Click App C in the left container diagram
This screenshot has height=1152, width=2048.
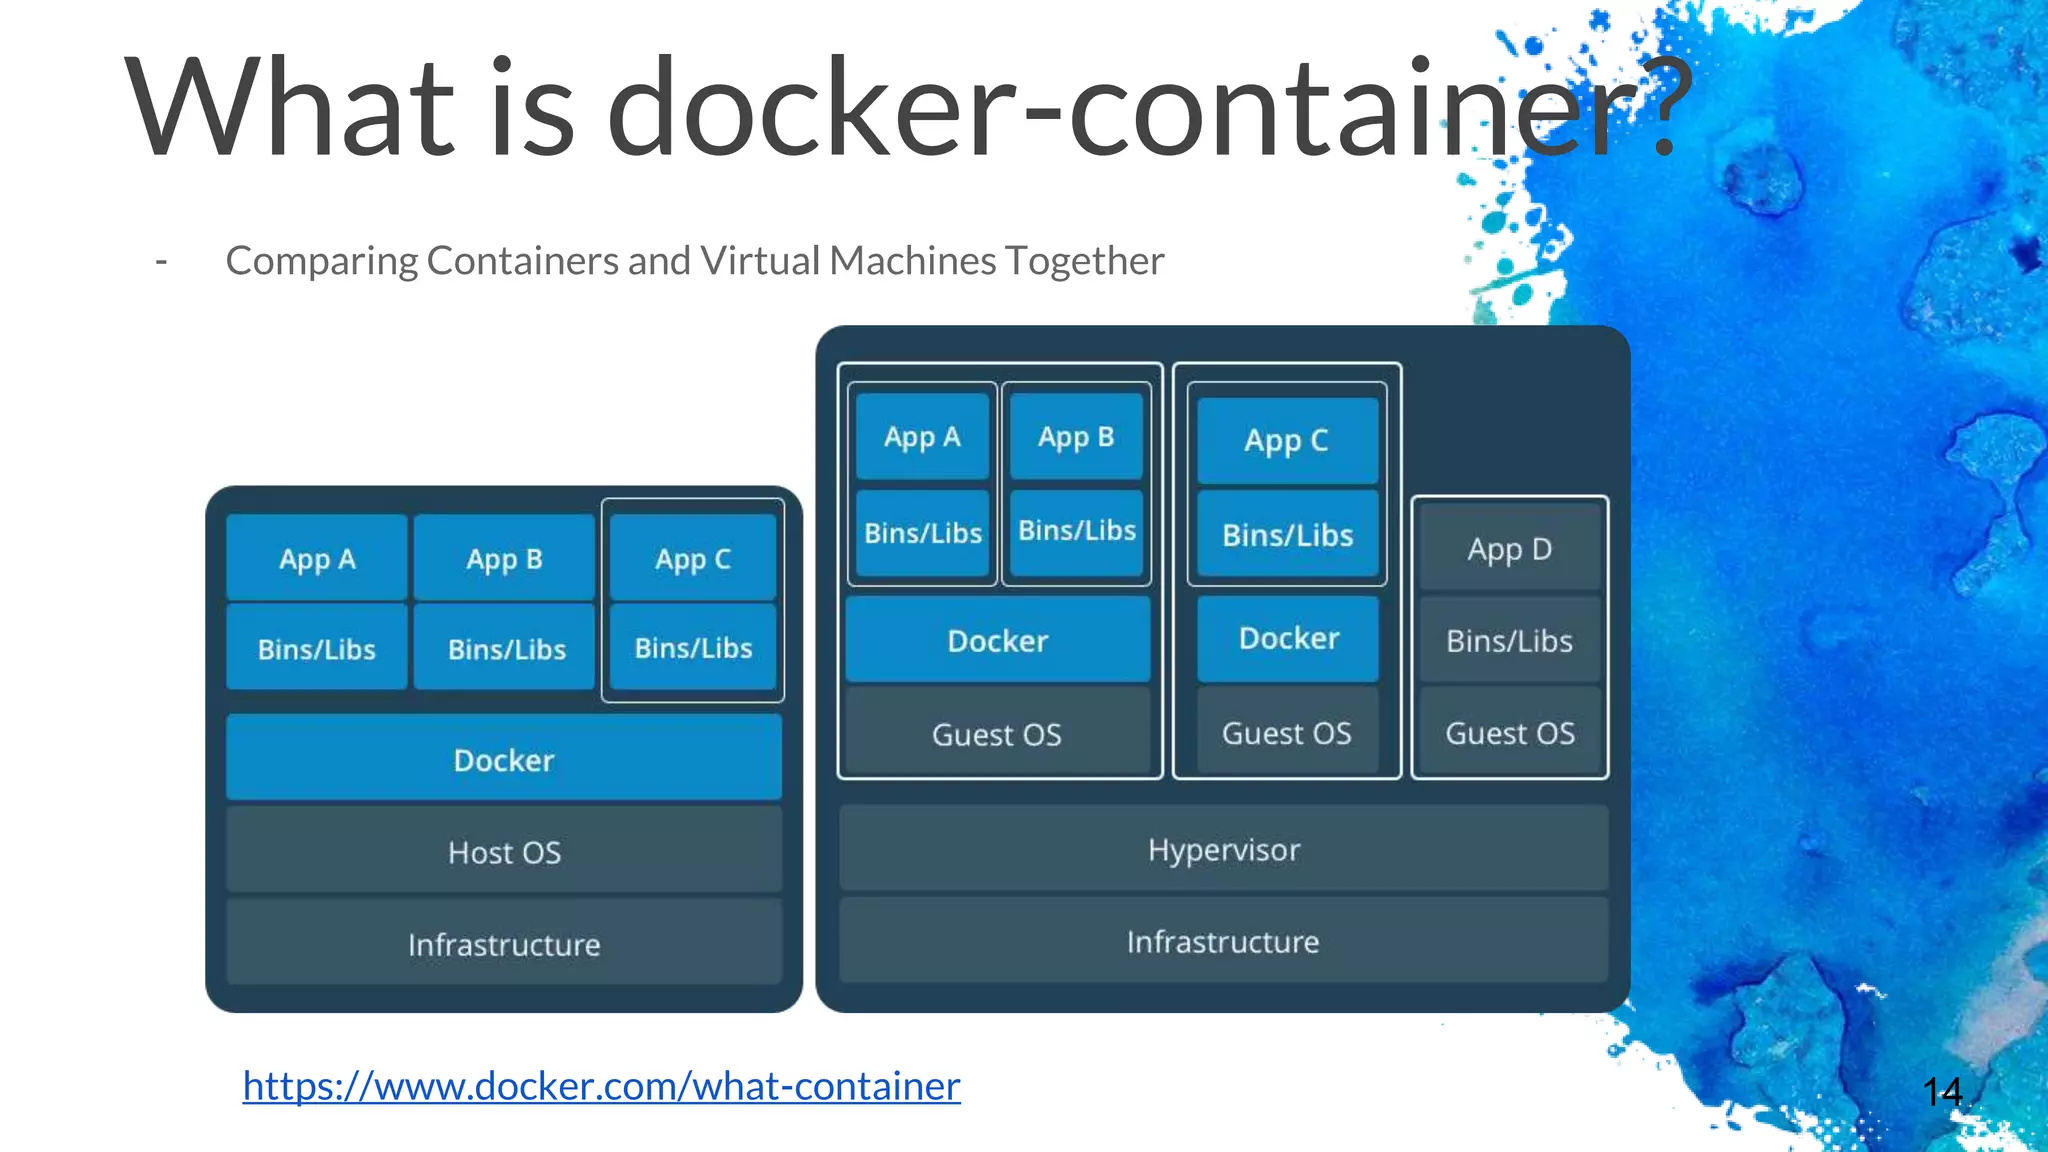[x=692, y=558]
